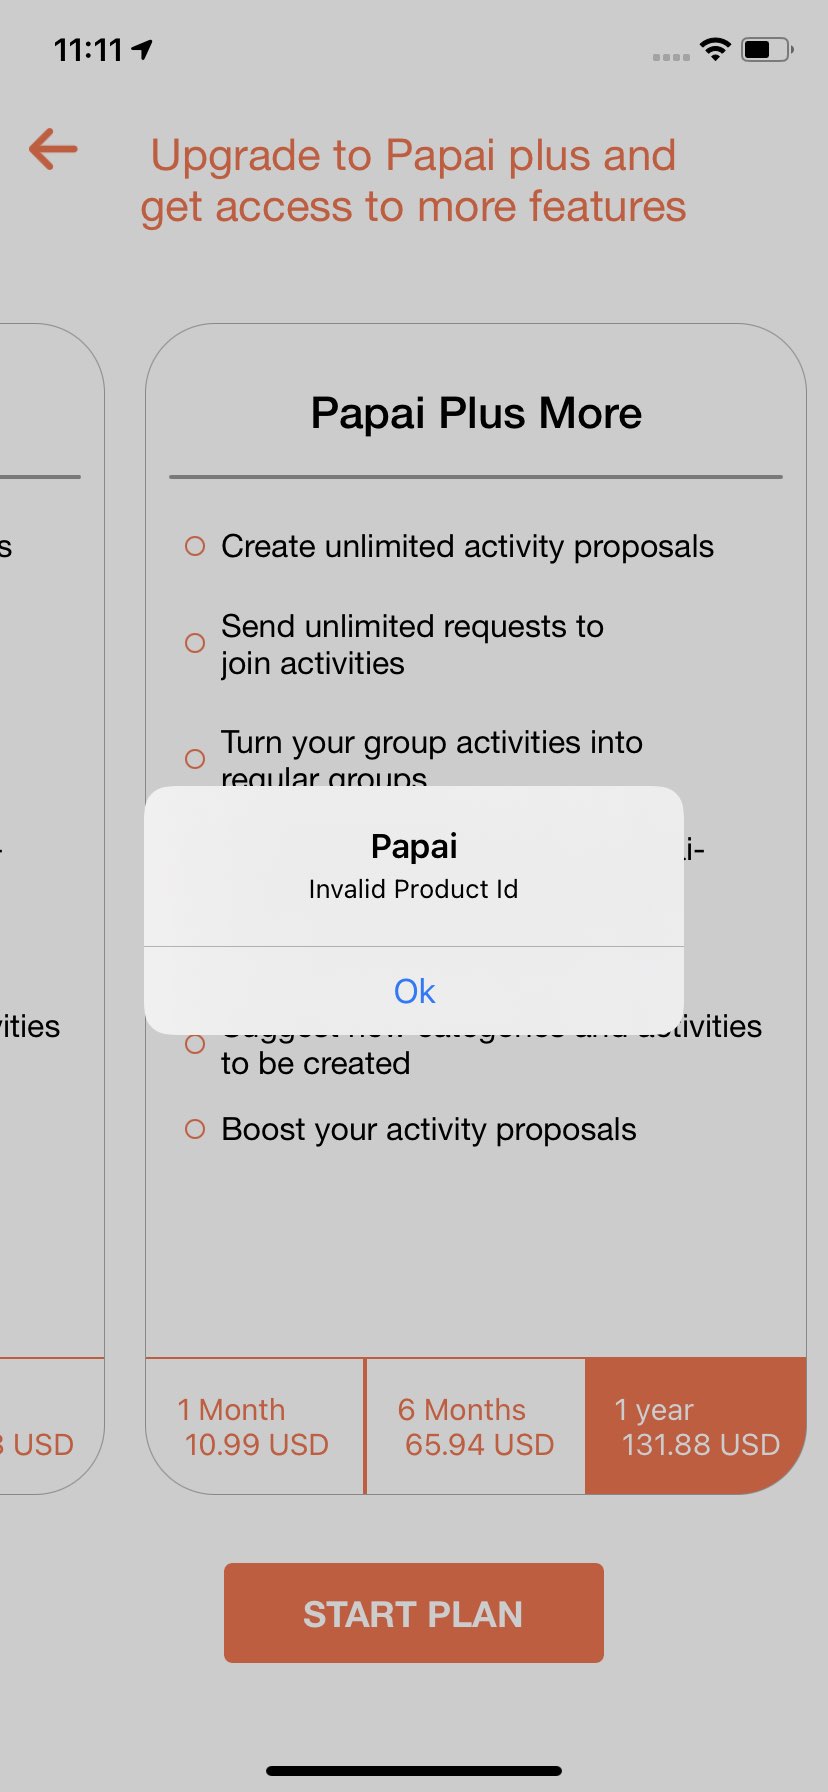Tap the location arrow beside the time
Image resolution: width=828 pixels, height=1792 pixels.
[x=142, y=49]
